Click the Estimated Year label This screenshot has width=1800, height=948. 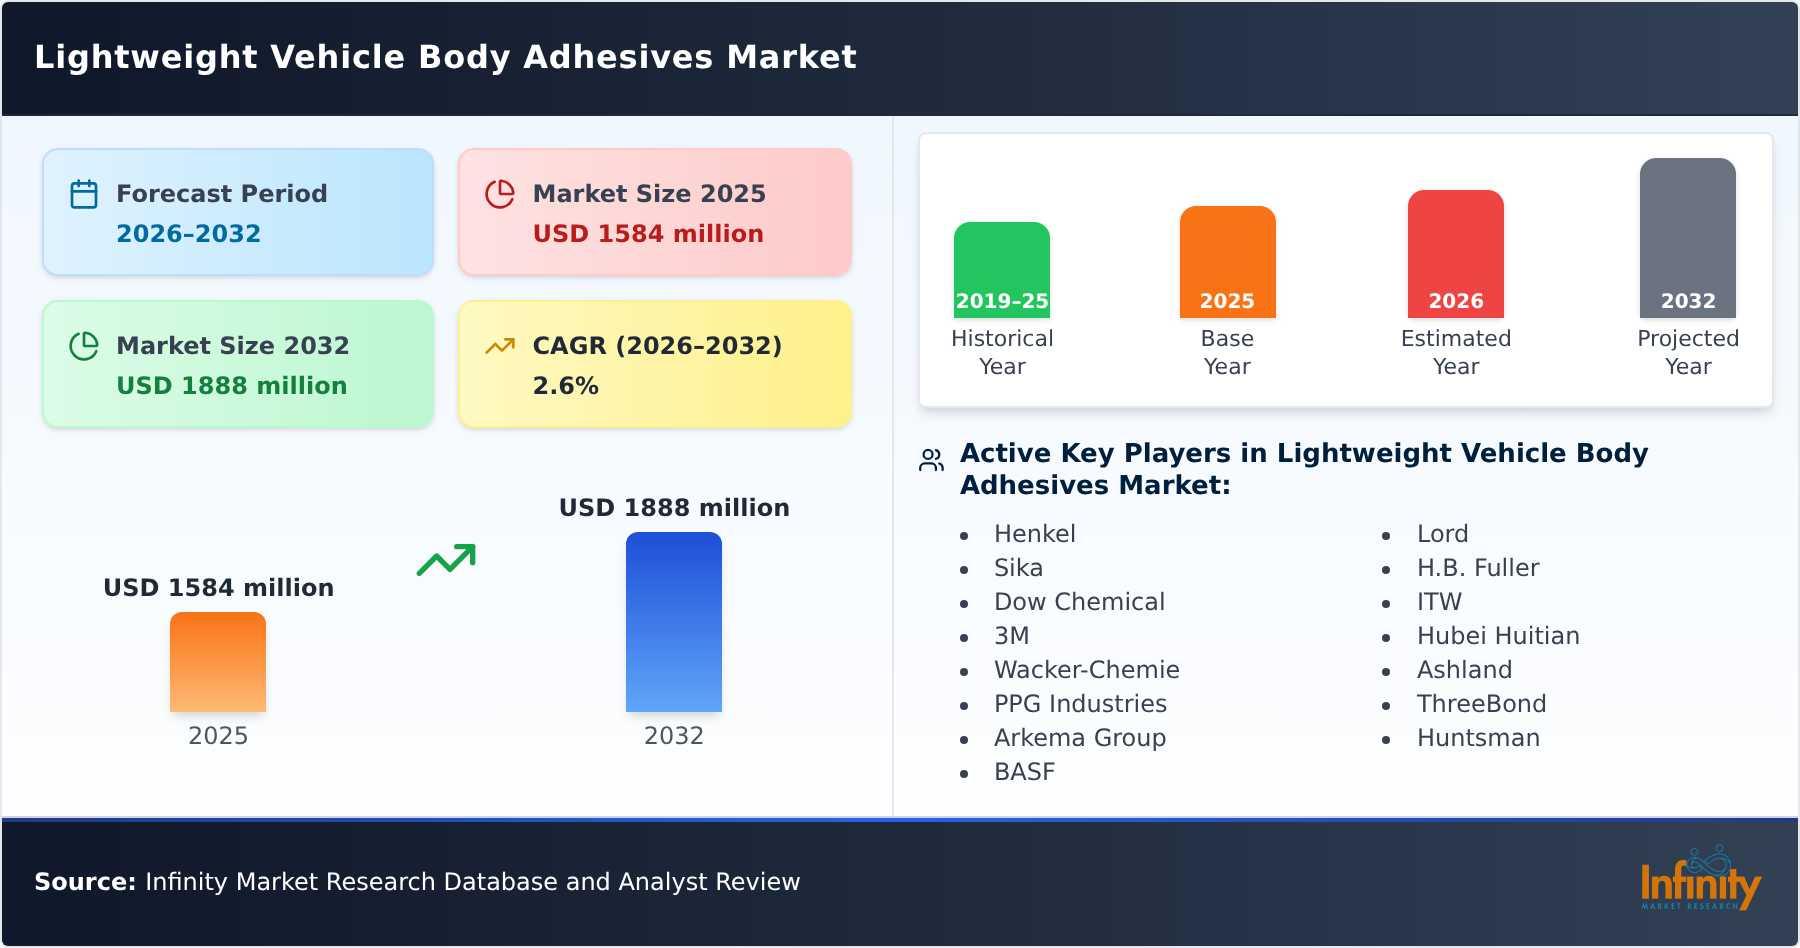click(x=1456, y=352)
